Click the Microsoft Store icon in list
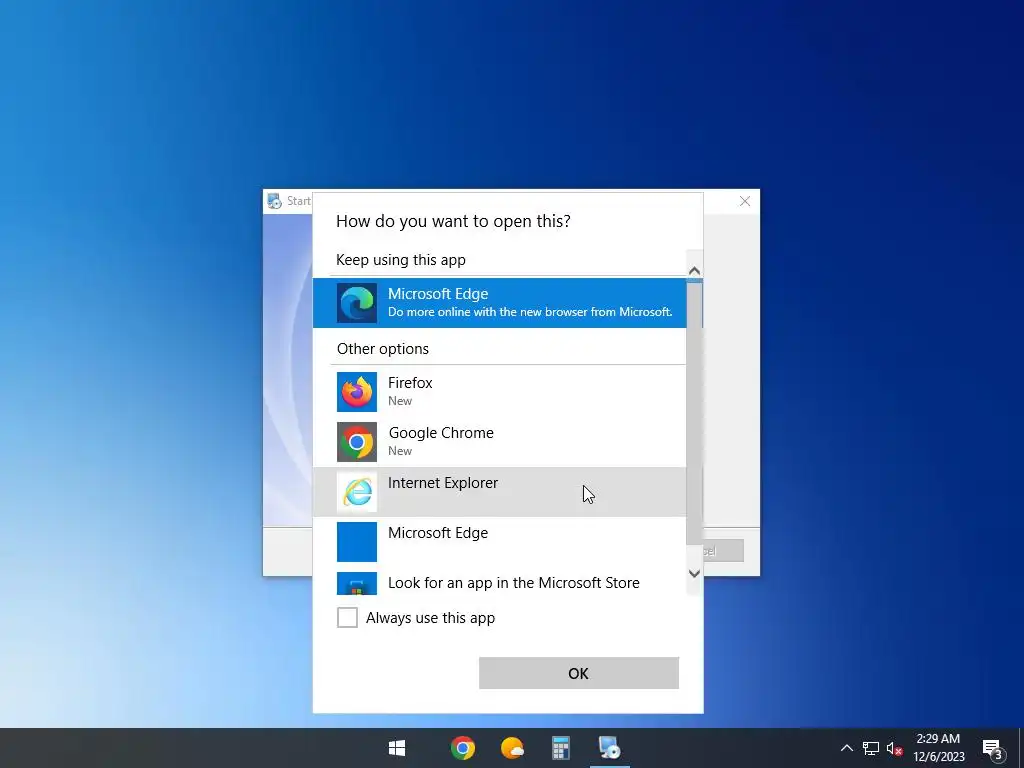1024x768 pixels. point(357,584)
